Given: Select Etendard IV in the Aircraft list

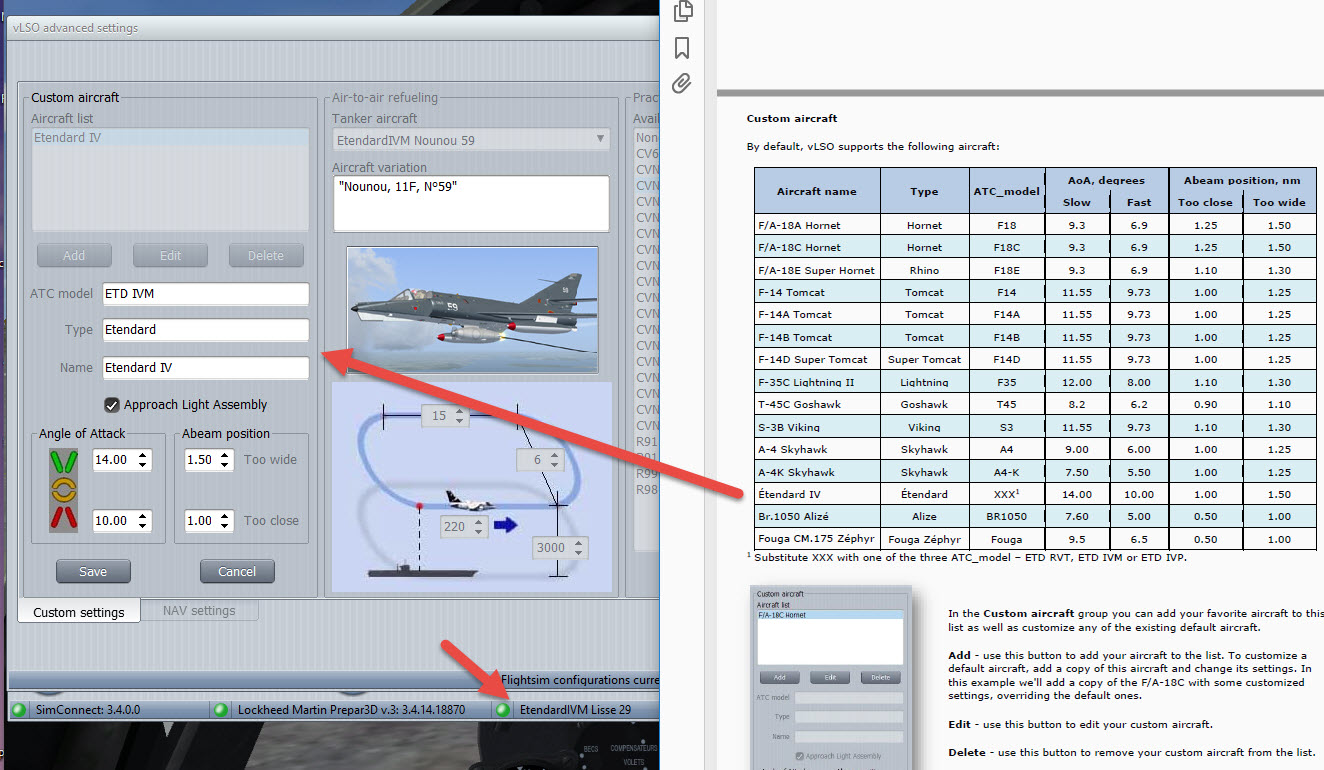Looking at the screenshot, I should pyautogui.click(x=169, y=138).
